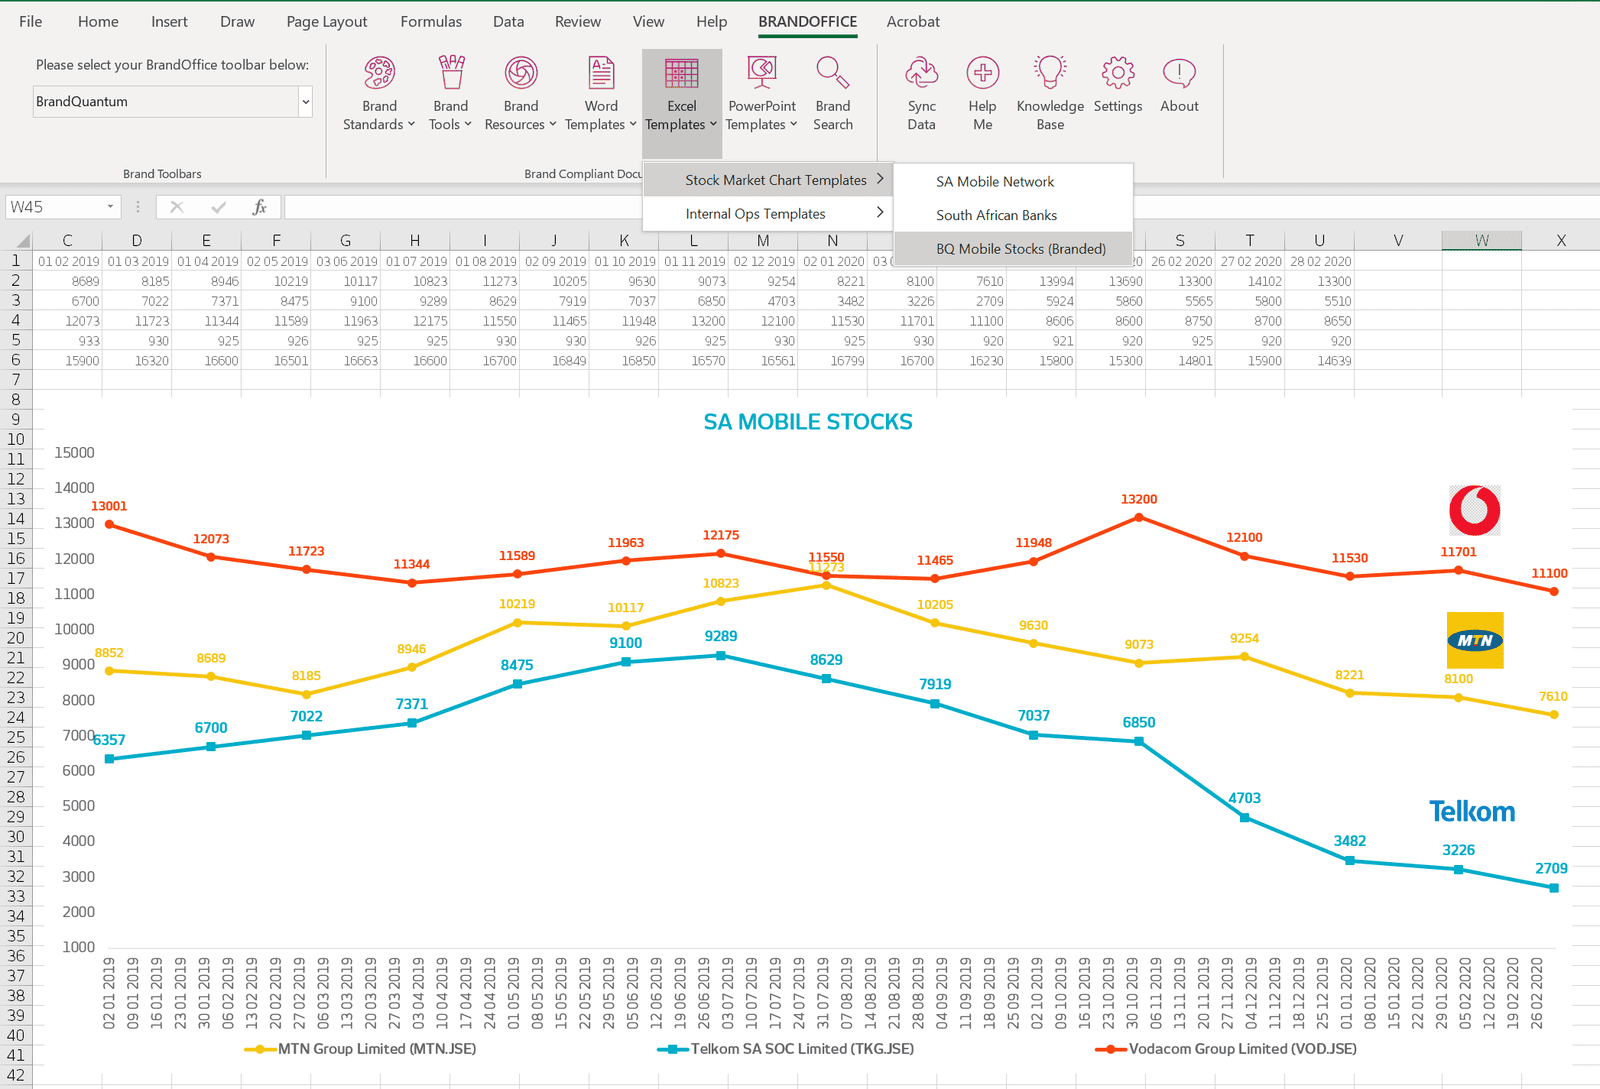Click the Insert Function fx icon
Image resolution: width=1600 pixels, height=1089 pixels.
point(260,207)
